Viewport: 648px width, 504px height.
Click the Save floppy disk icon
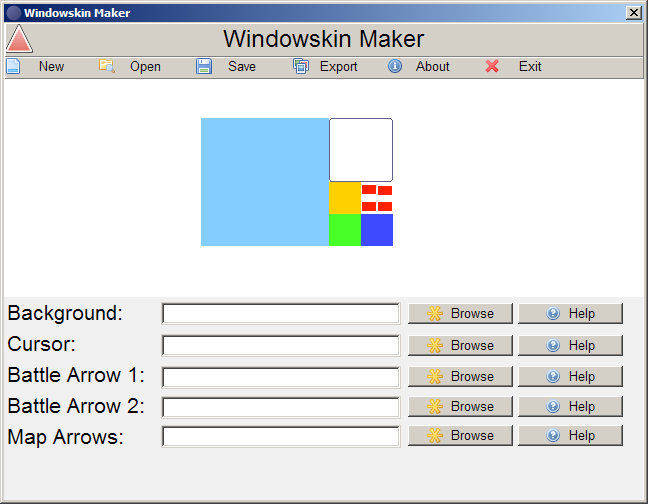204,67
